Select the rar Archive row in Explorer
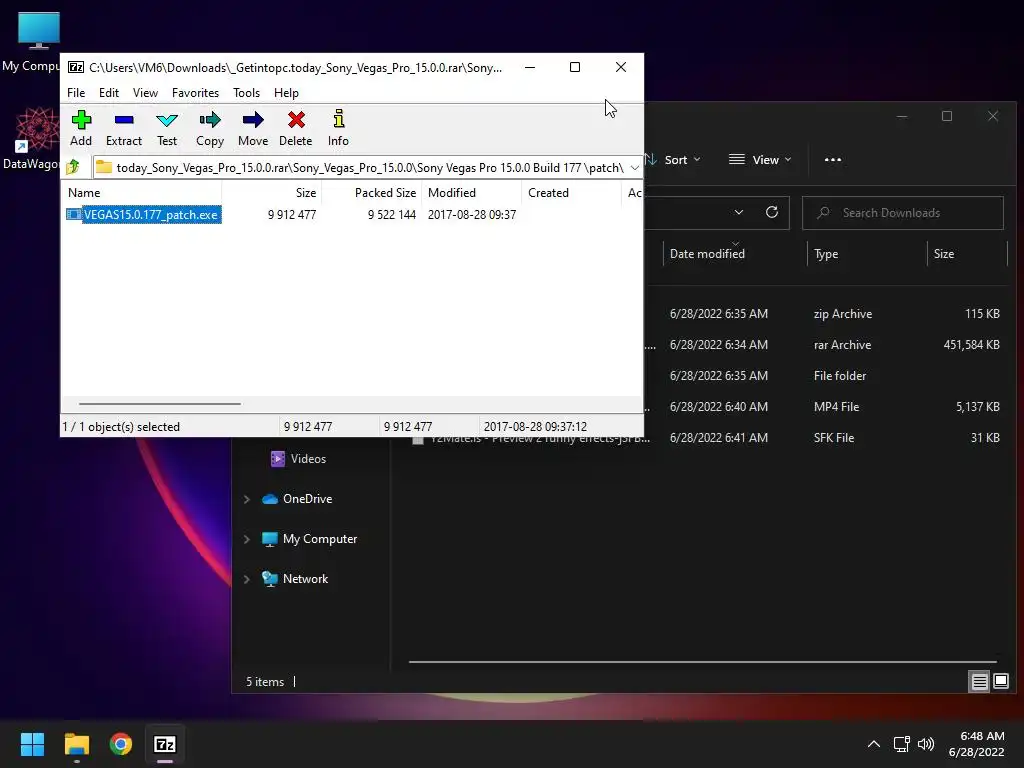The width and height of the screenshot is (1024, 768). point(825,345)
